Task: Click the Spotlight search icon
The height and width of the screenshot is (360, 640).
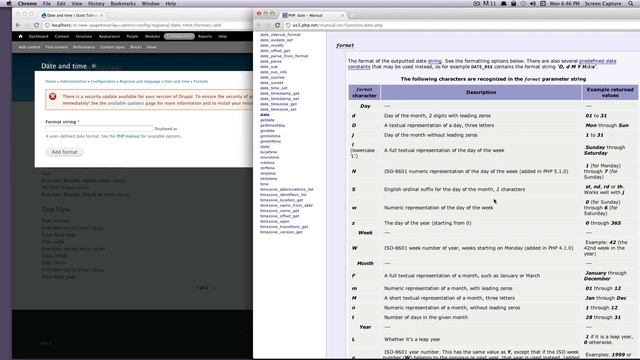Action: 631,4
